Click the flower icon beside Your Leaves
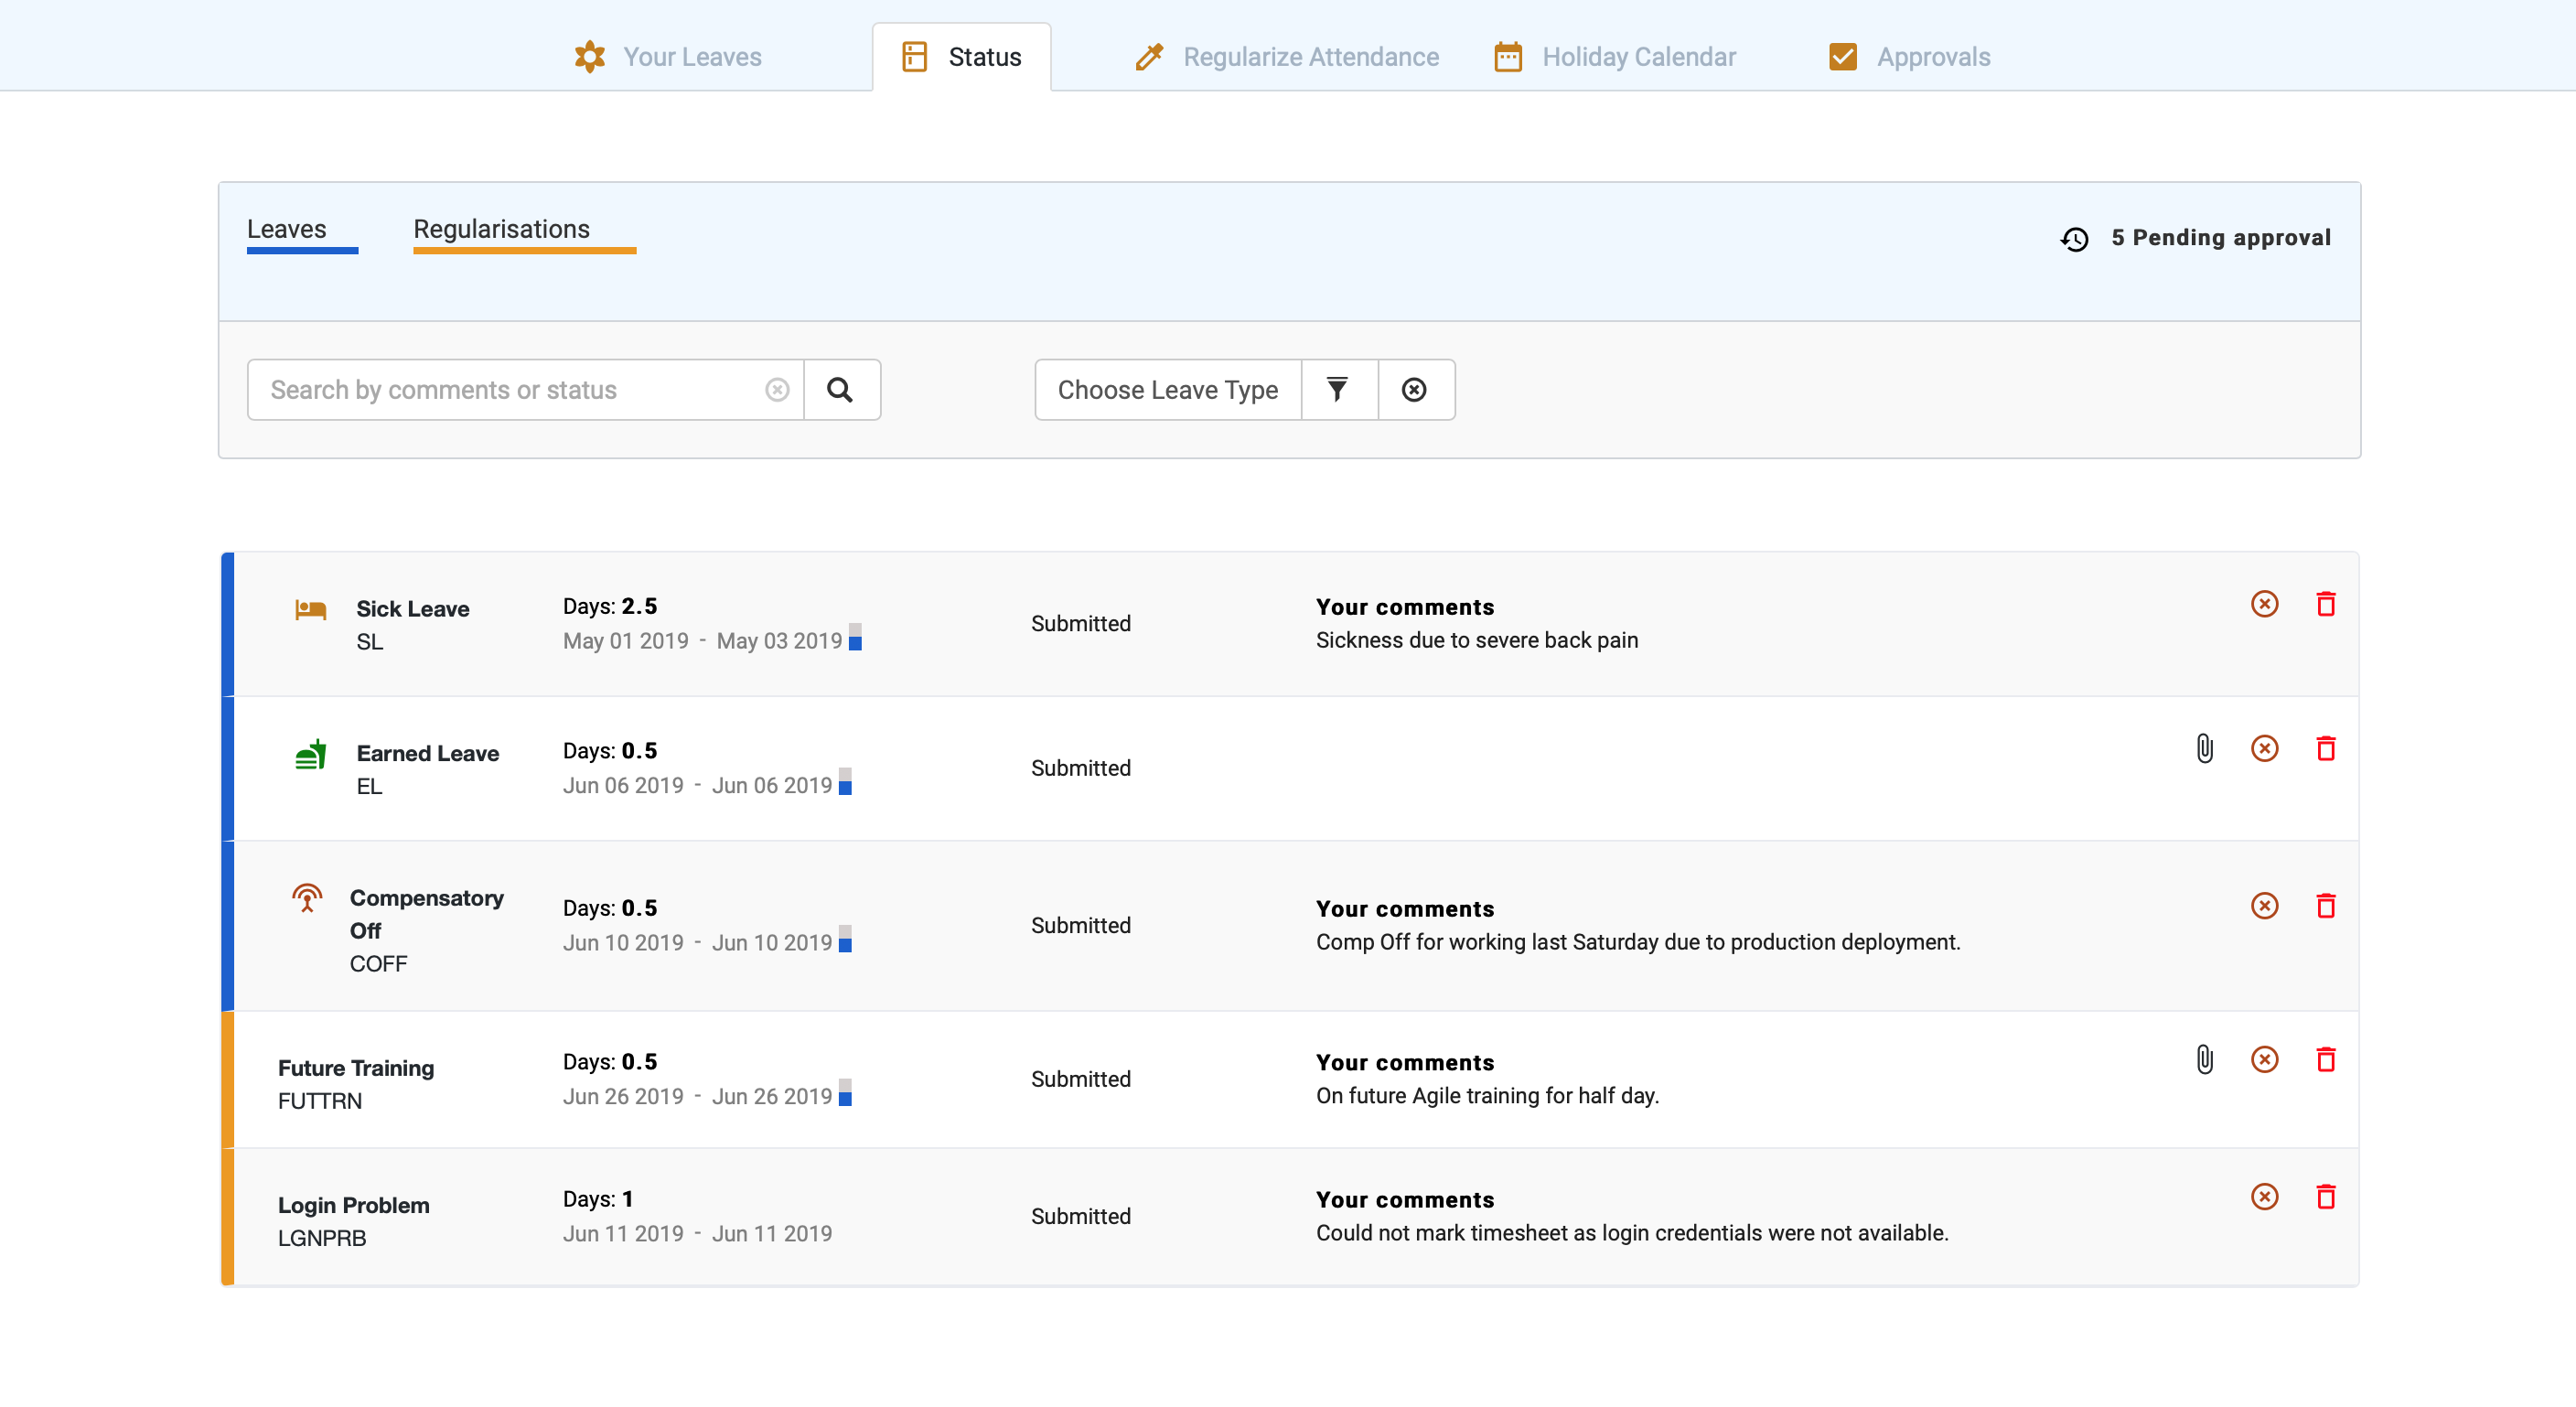The height and width of the screenshot is (1407, 2576). 590,57
